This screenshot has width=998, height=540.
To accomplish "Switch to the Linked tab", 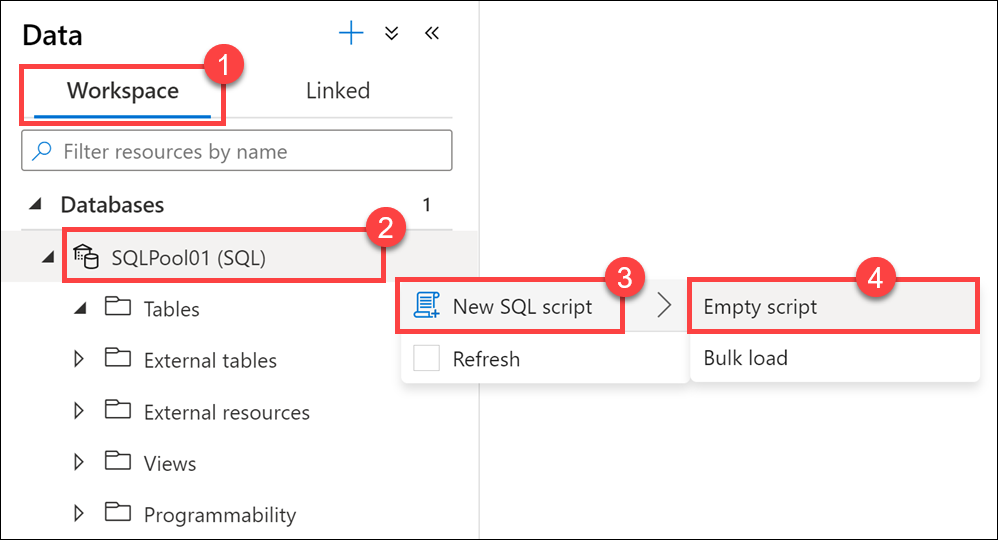I will tap(338, 91).
